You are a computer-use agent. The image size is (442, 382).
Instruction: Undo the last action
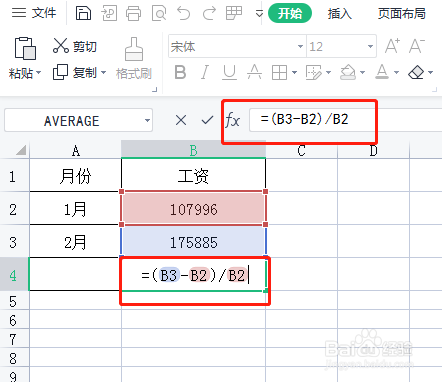(184, 14)
